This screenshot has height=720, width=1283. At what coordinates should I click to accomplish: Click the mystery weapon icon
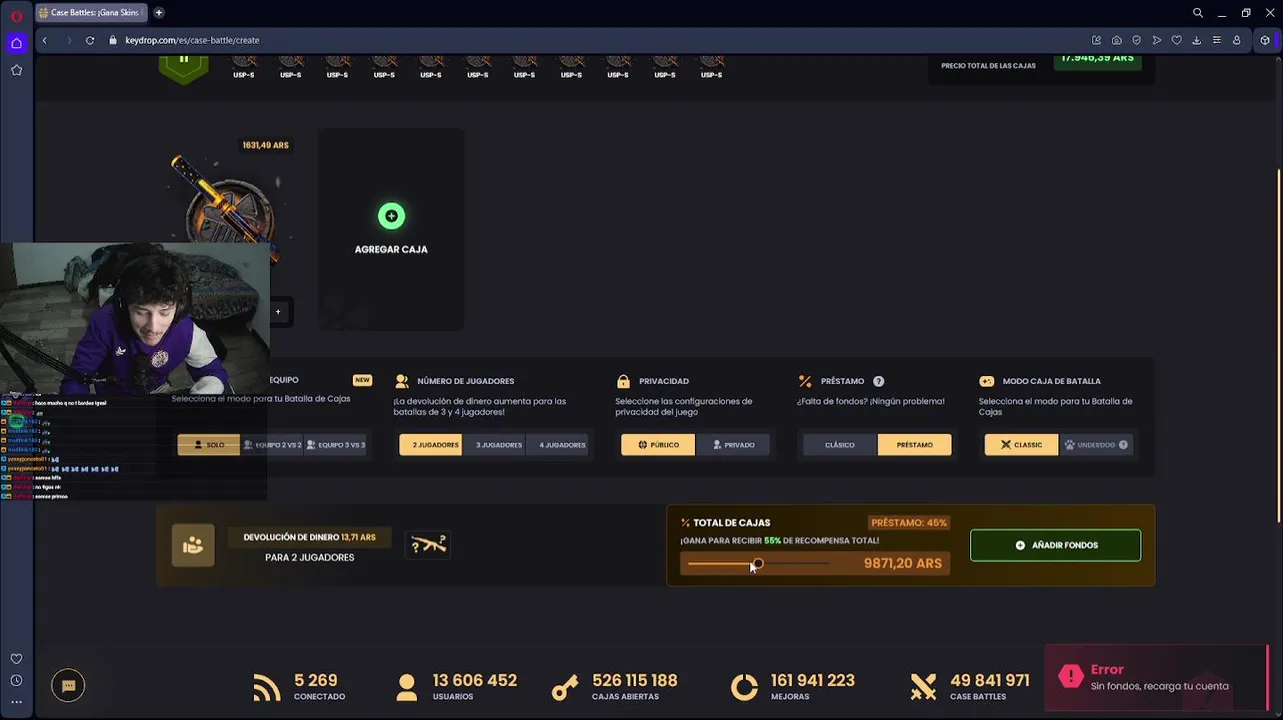[x=428, y=544]
